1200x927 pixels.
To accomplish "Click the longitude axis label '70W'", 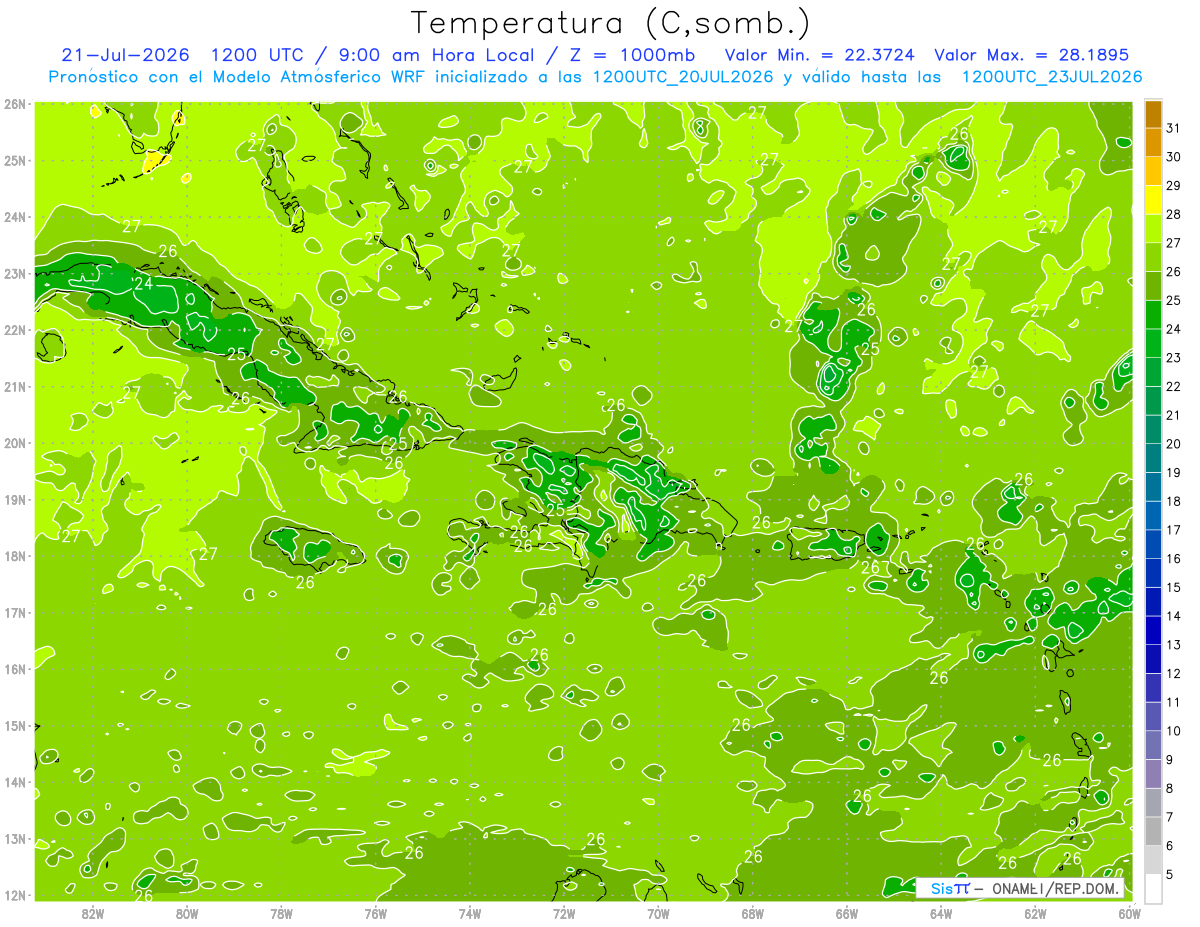I will 658,913.
